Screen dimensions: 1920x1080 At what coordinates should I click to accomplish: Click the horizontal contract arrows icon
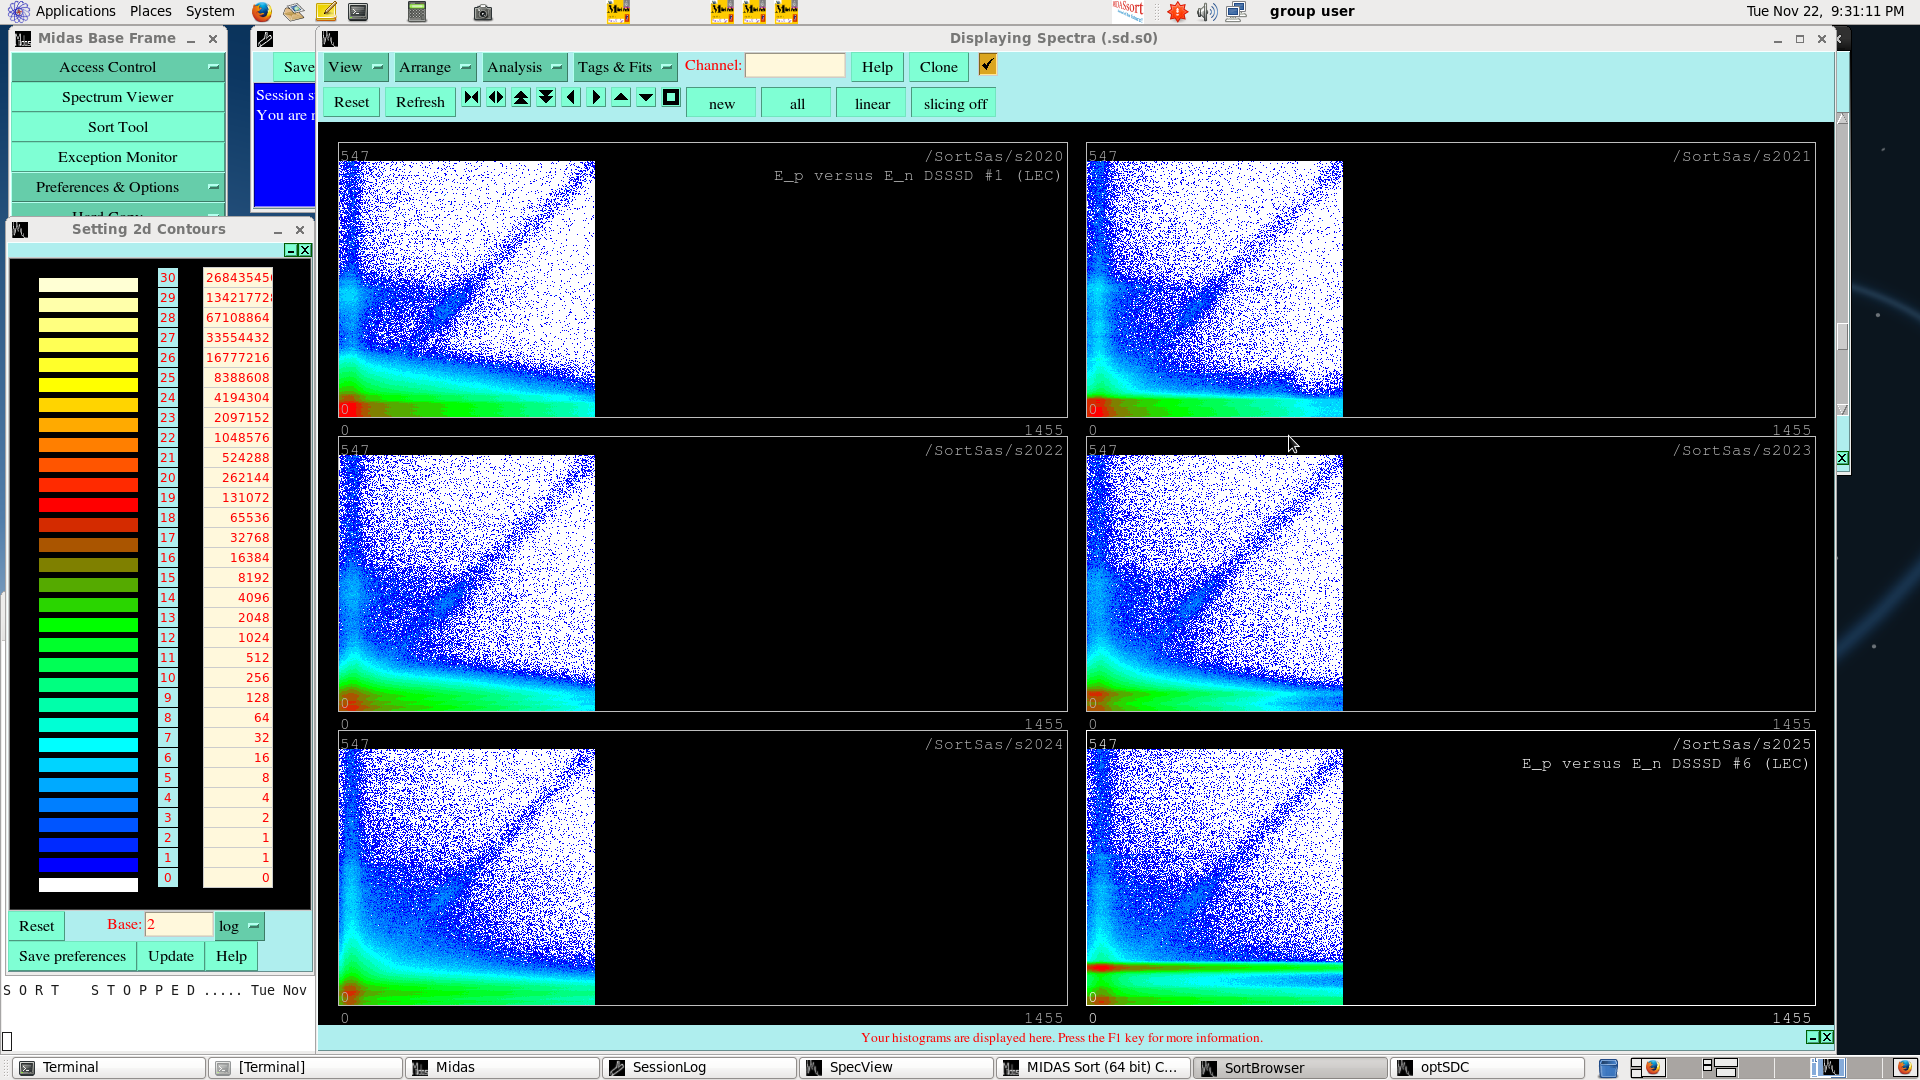pos(471,98)
